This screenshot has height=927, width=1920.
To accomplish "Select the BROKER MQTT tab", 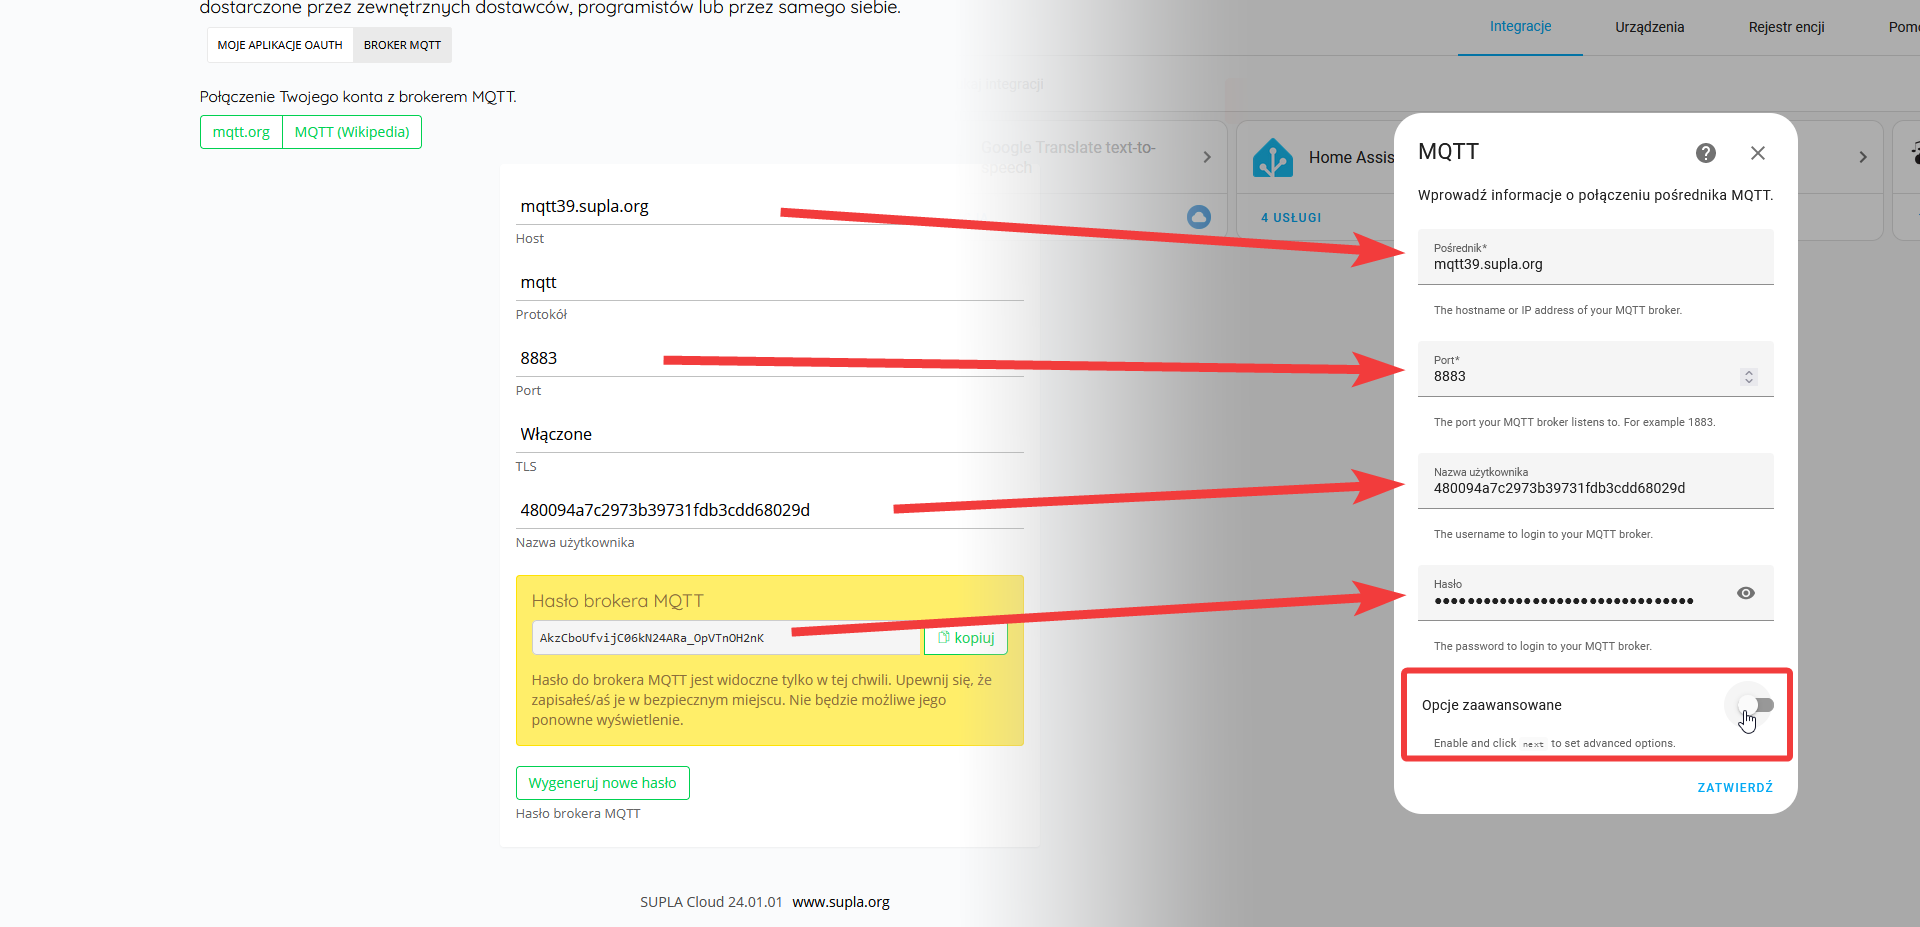I will (402, 45).
